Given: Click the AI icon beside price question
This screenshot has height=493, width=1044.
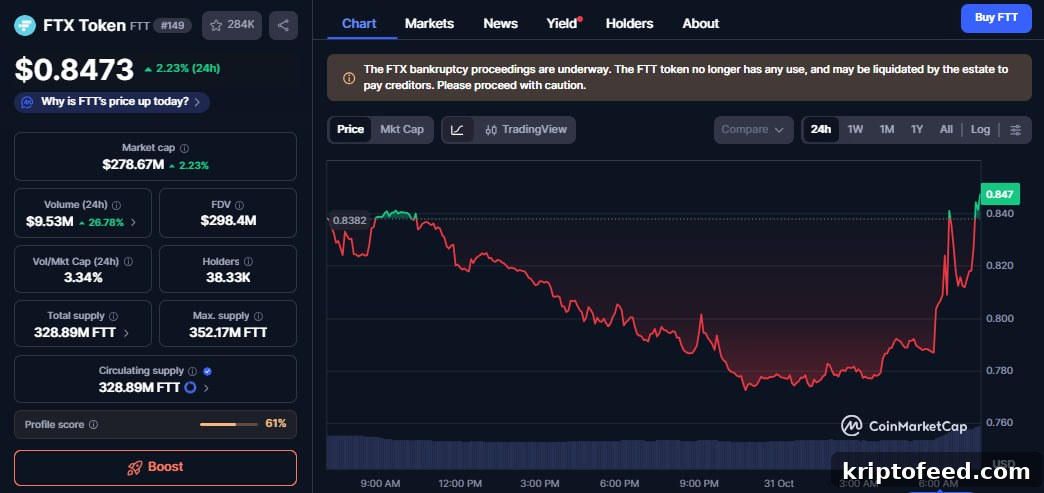Looking at the screenshot, I should (x=27, y=103).
